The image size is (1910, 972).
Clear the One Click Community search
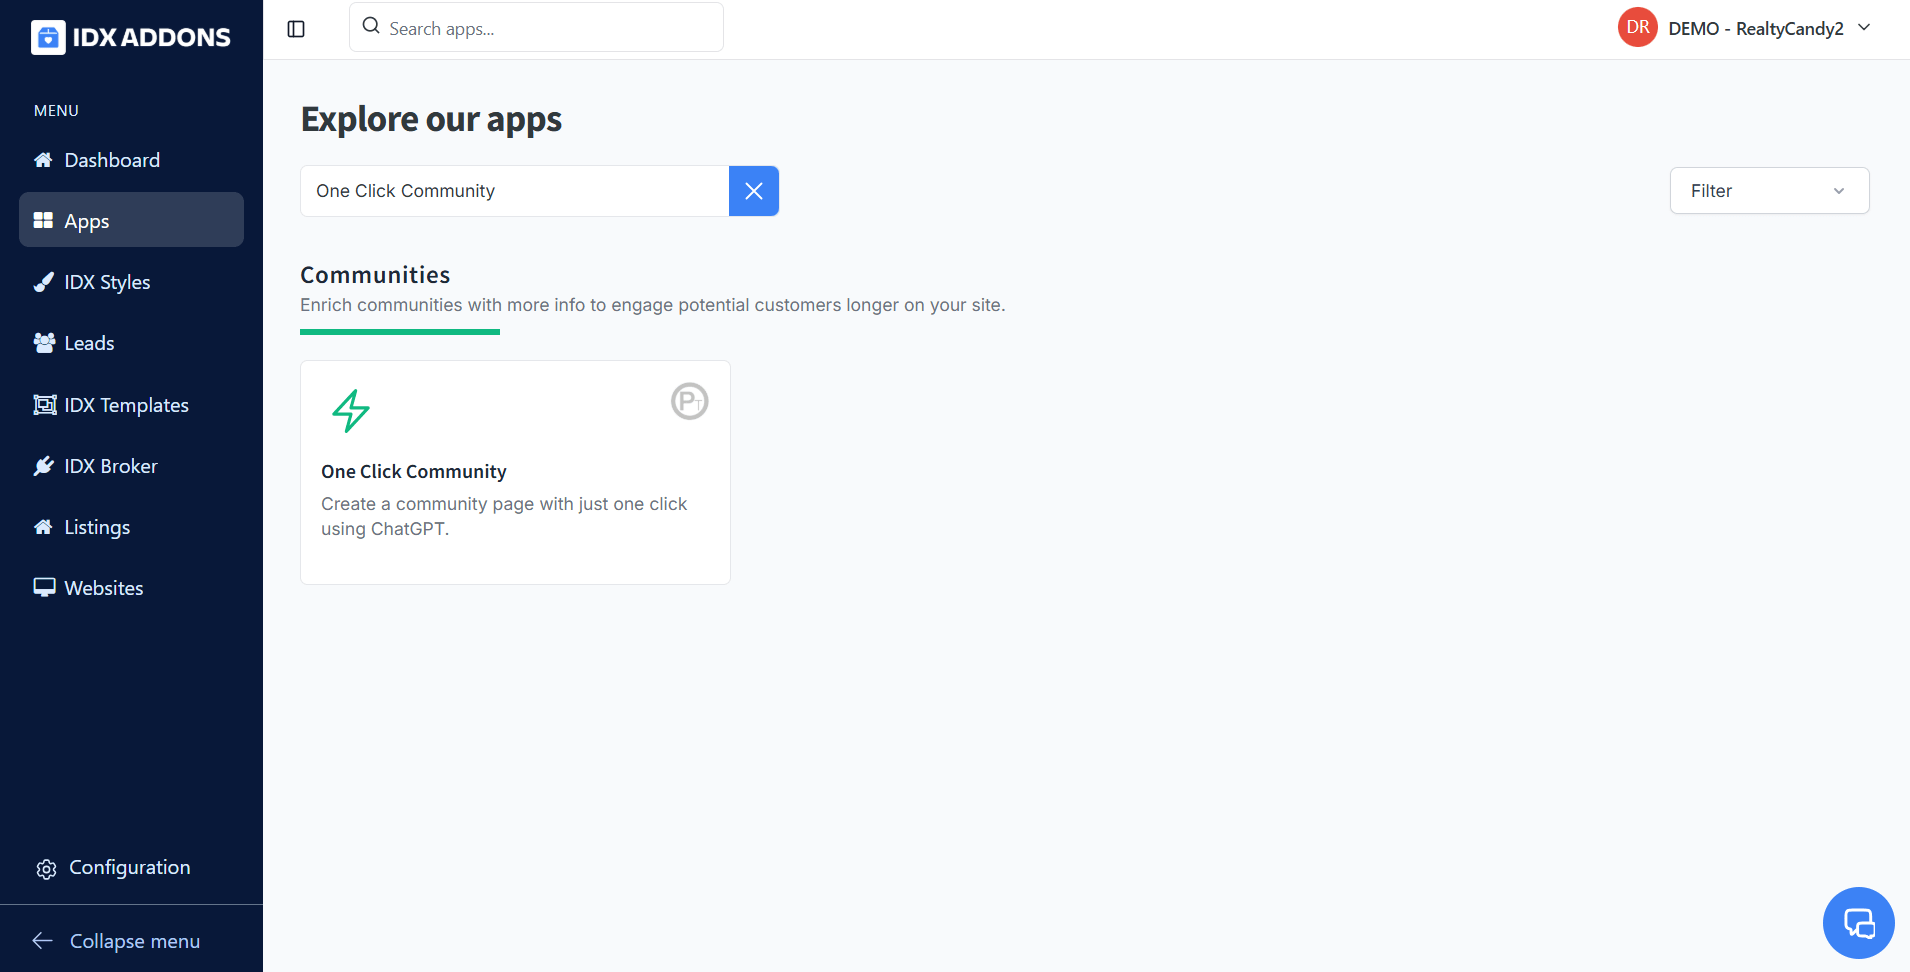(x=754, y=191)
